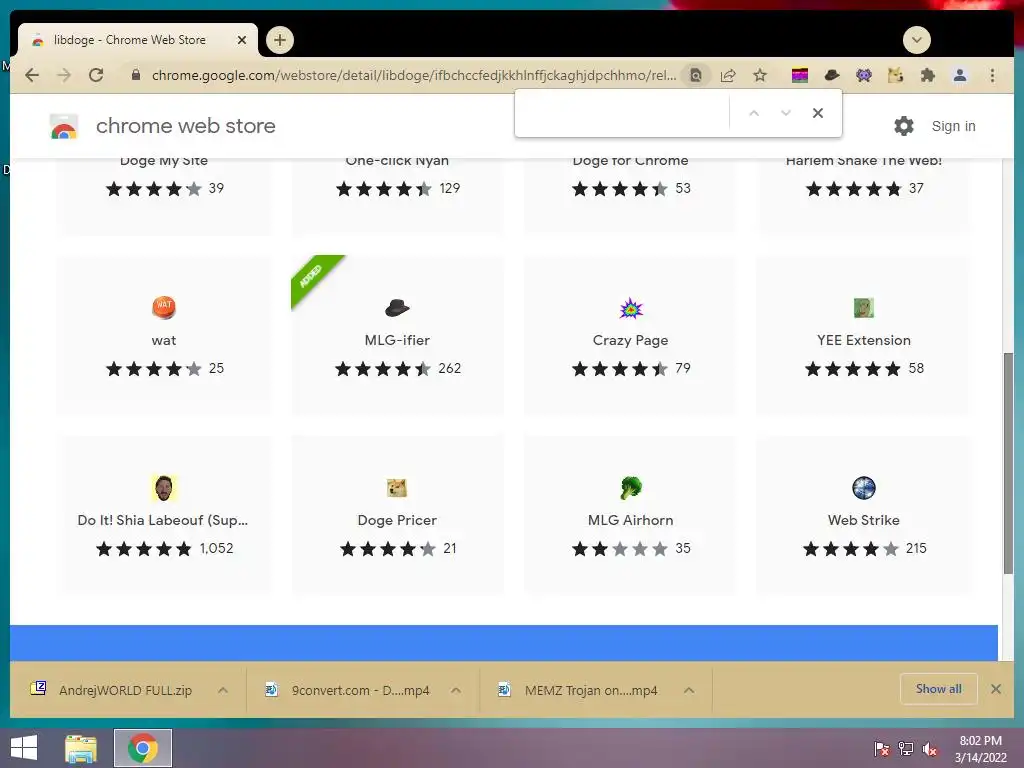Open File Explorer from the taskbar
The image size is (1024, 768).
81,748
